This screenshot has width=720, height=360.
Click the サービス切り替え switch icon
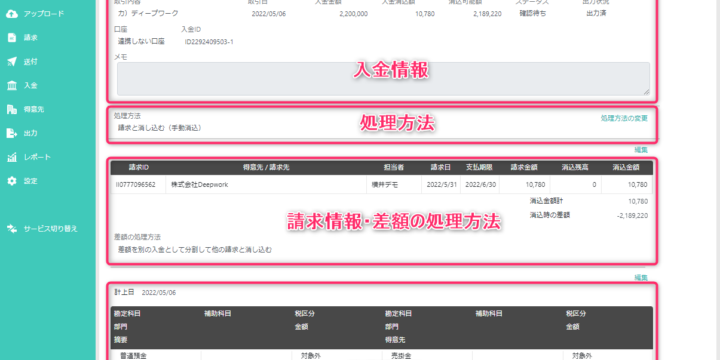click(x=12, y=229)
